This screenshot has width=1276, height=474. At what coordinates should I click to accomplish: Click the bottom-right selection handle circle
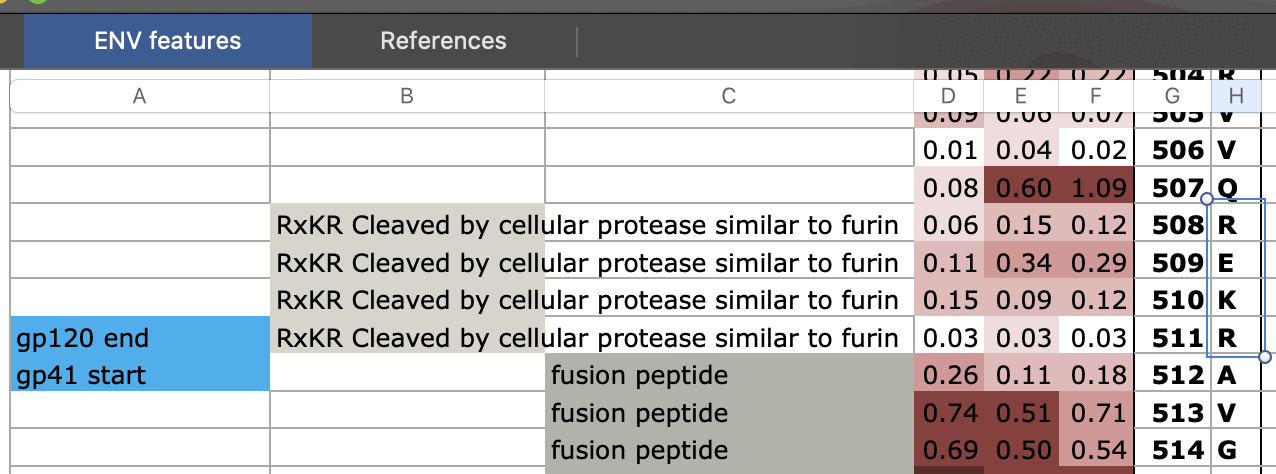coord(1265,357)
